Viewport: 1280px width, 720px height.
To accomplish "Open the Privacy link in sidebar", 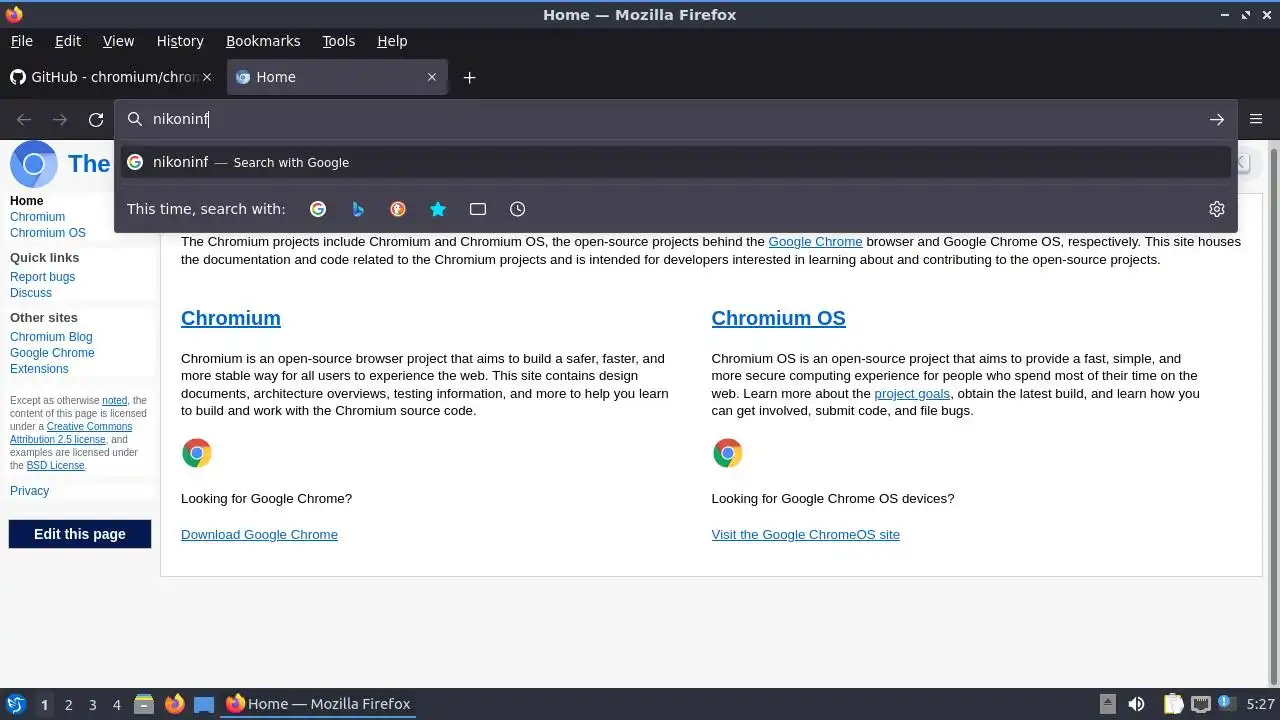I will tap(29, 491).
